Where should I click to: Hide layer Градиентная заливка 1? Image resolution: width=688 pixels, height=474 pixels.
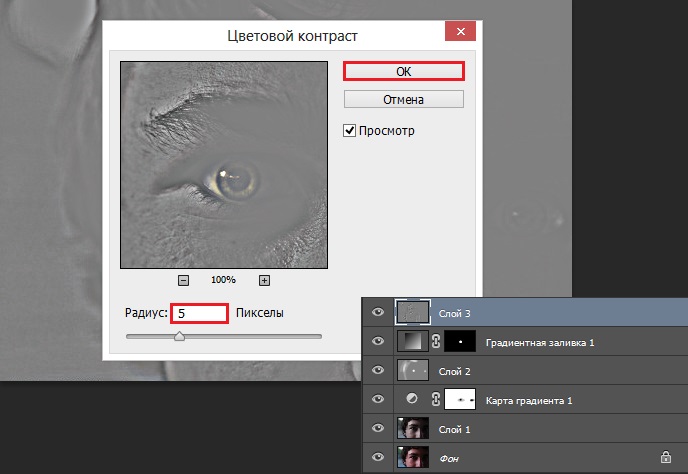click(x=378, y=341)
